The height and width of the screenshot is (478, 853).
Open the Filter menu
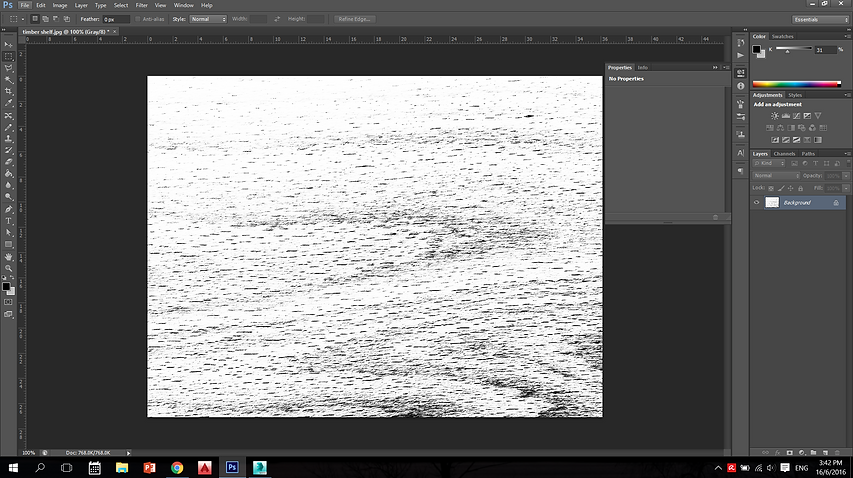[141, 5]
